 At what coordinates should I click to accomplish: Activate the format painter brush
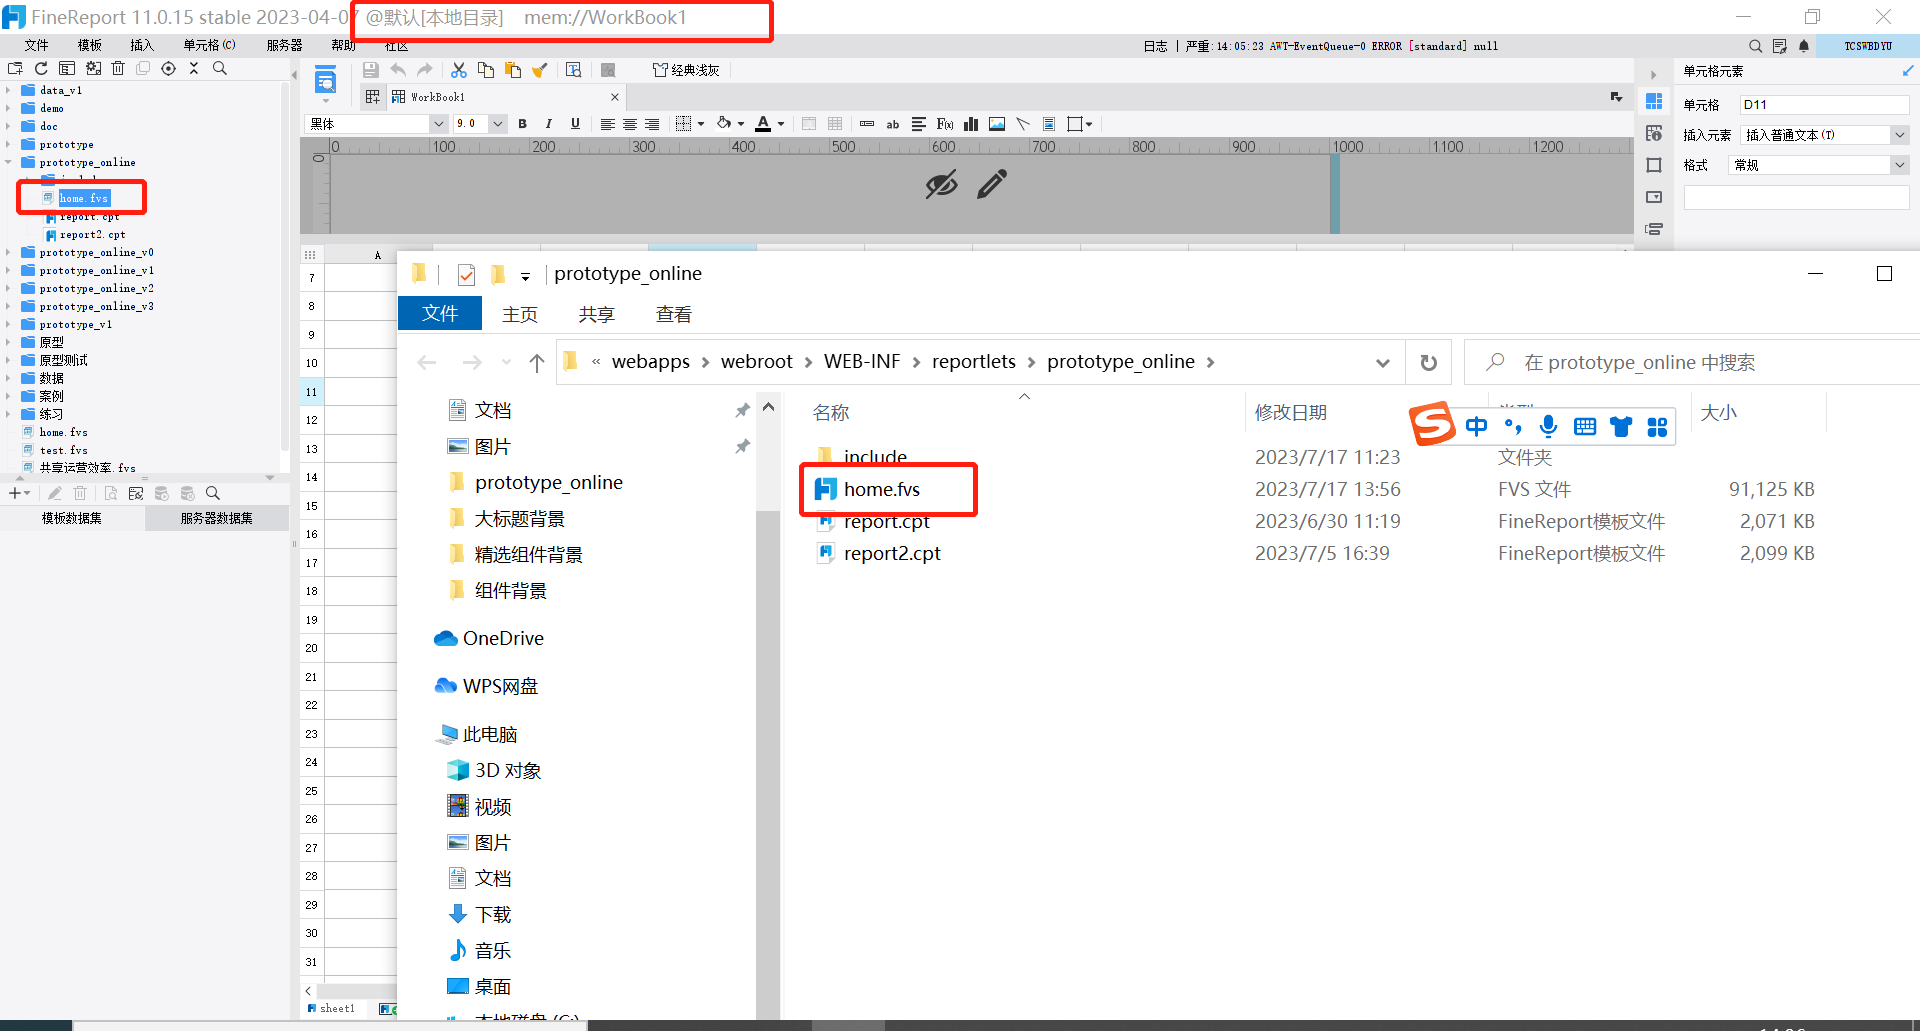point(540,70)
